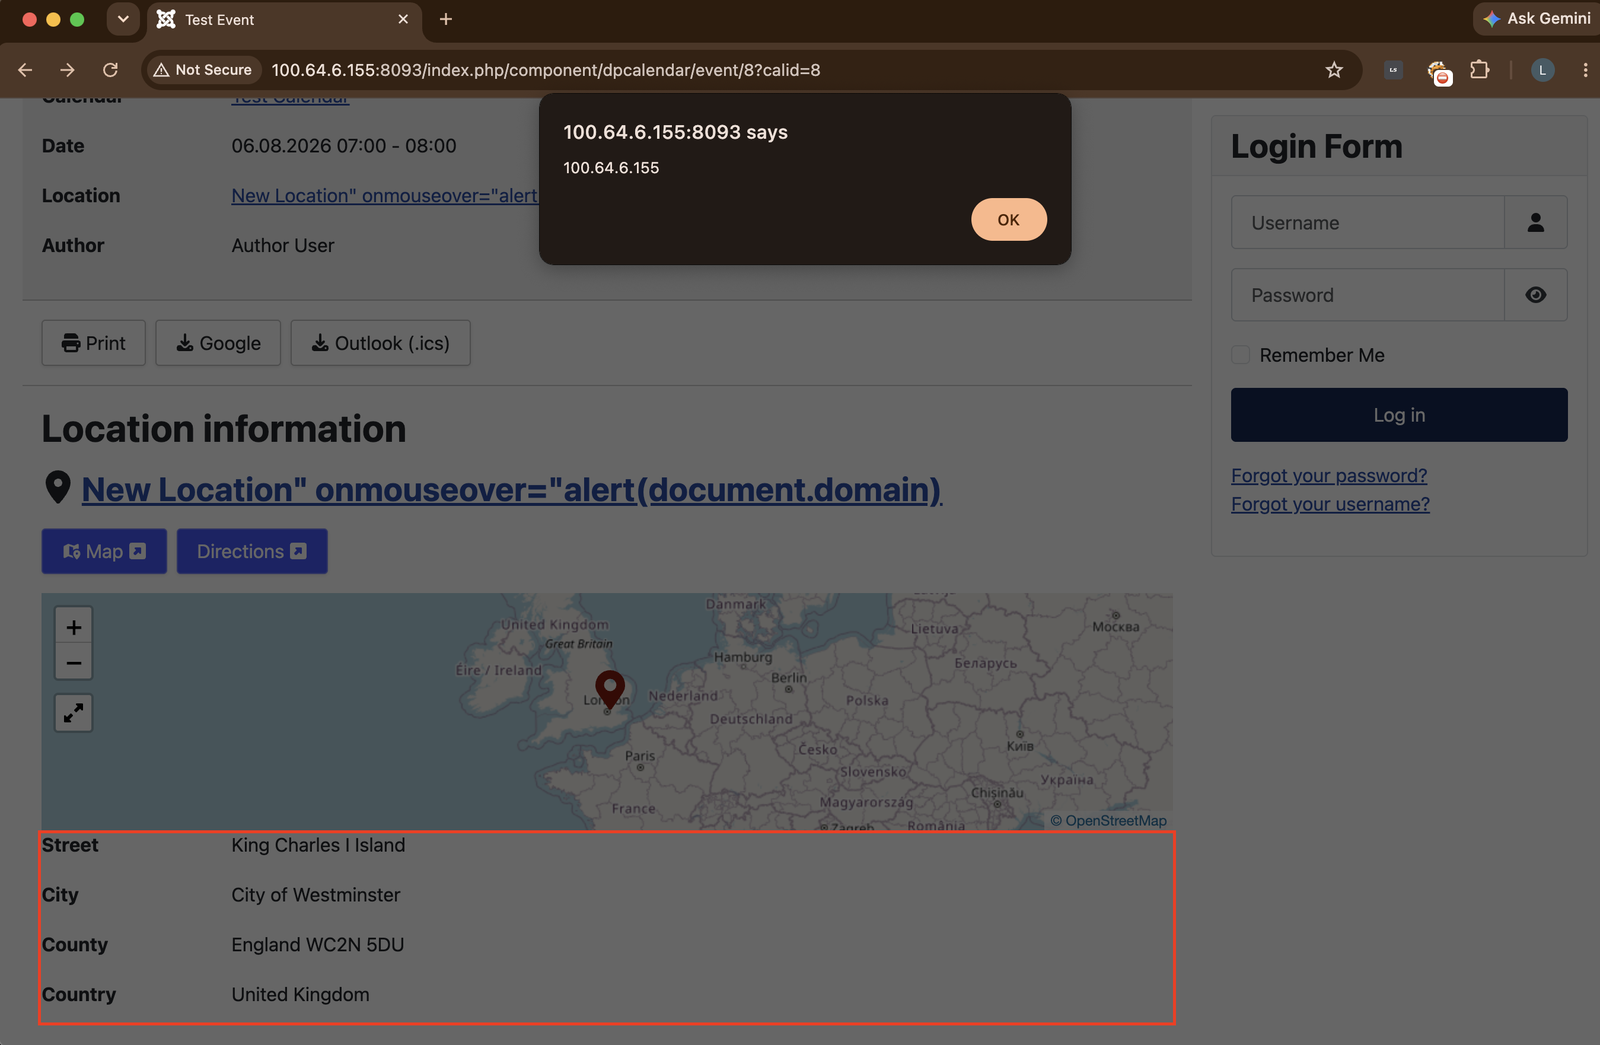Close the Test Event tab
Screen dimensions: 1600x1045
tap(403, 19)
